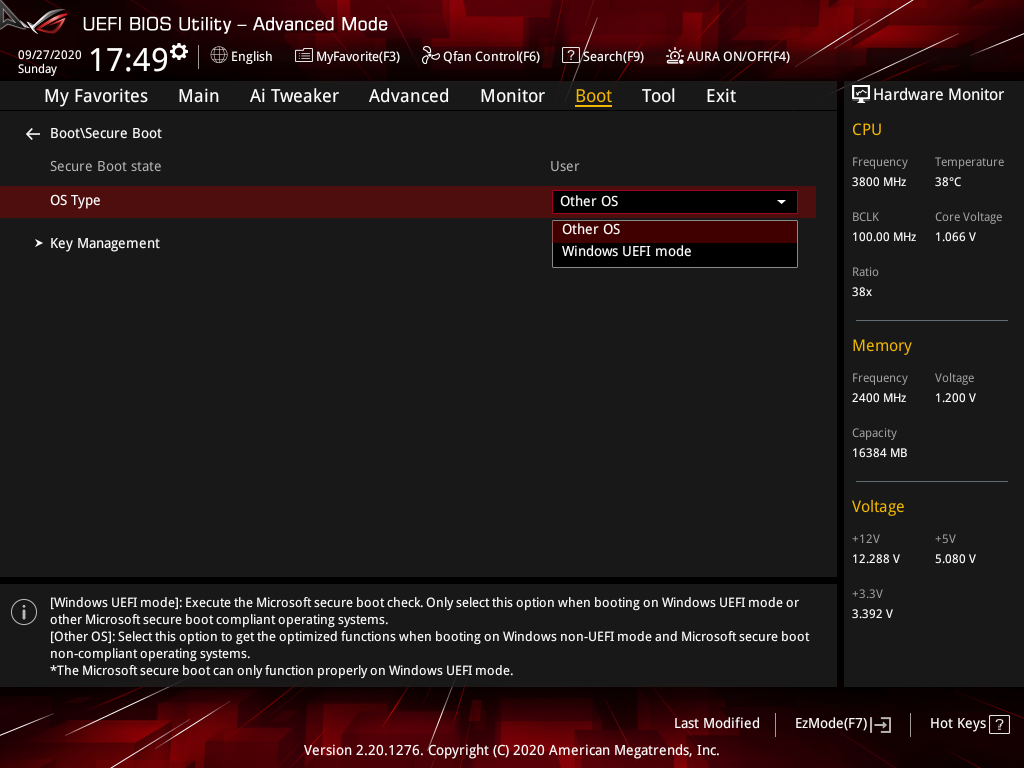The height and width of the screenshot is (768, 1024).
Task: Click the EzMode exit arrow icon
Action: (x=882, y=724)
